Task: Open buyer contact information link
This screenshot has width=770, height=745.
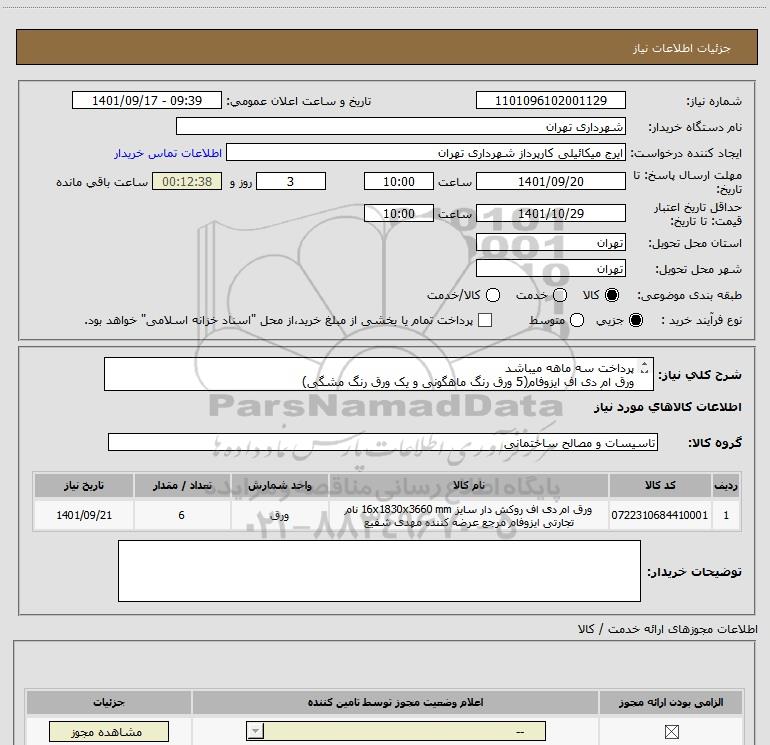Action: tap(168, 153)
